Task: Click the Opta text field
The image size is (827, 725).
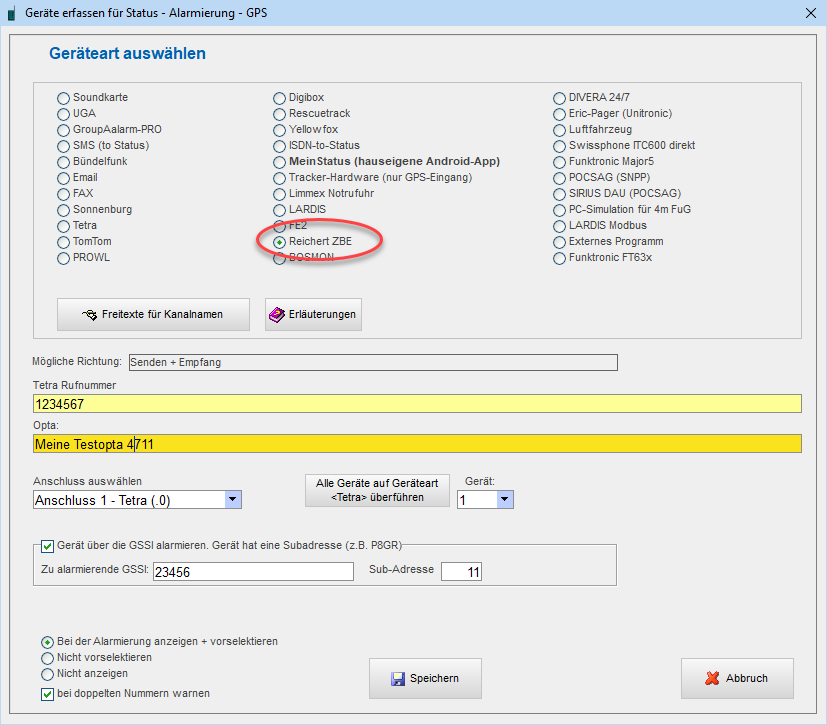Action: (x=417, y=443)
